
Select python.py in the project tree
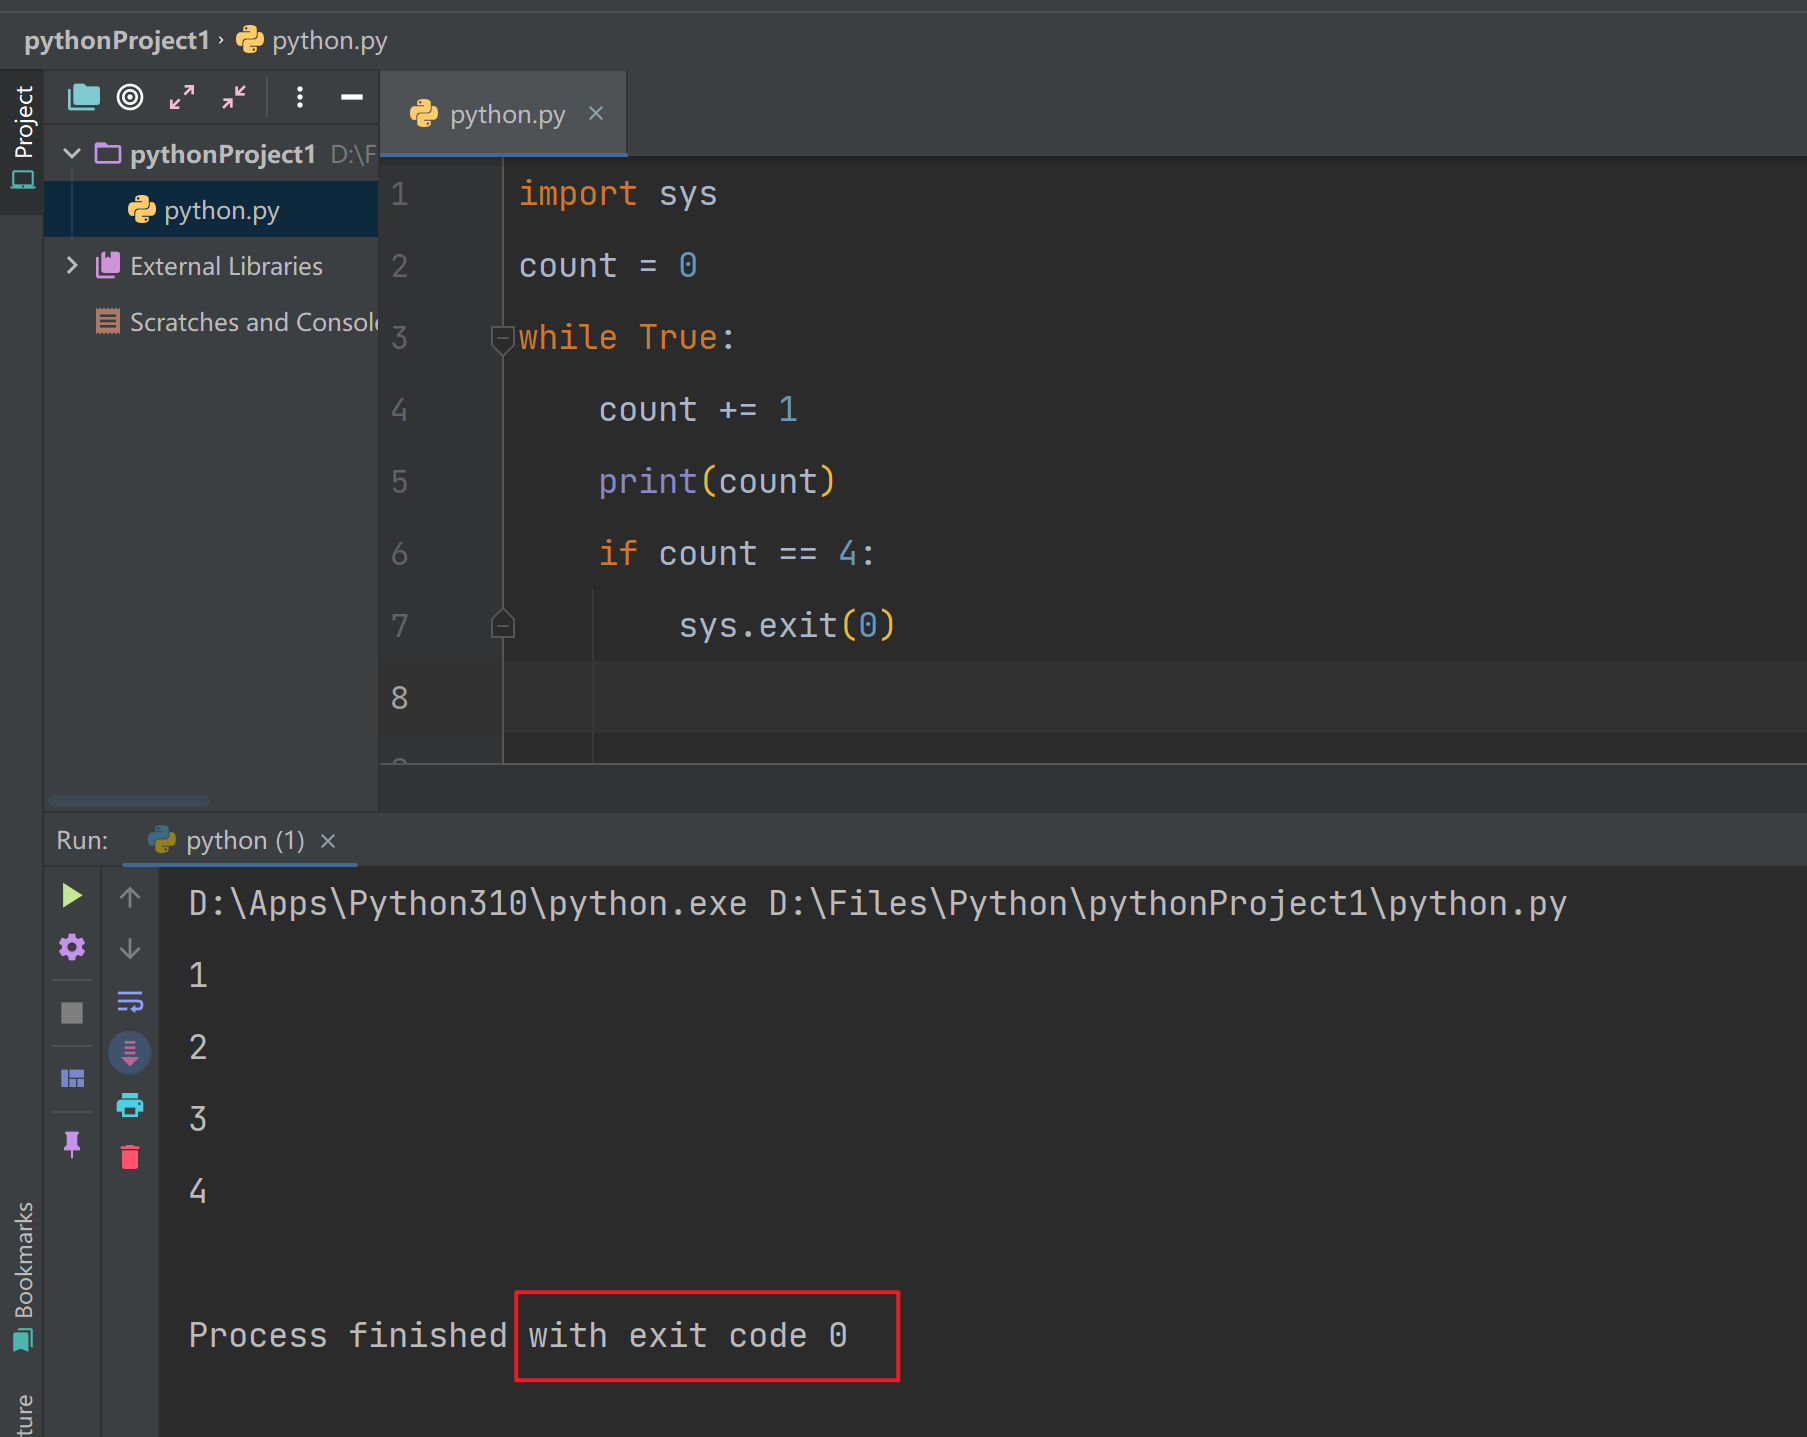211,210
